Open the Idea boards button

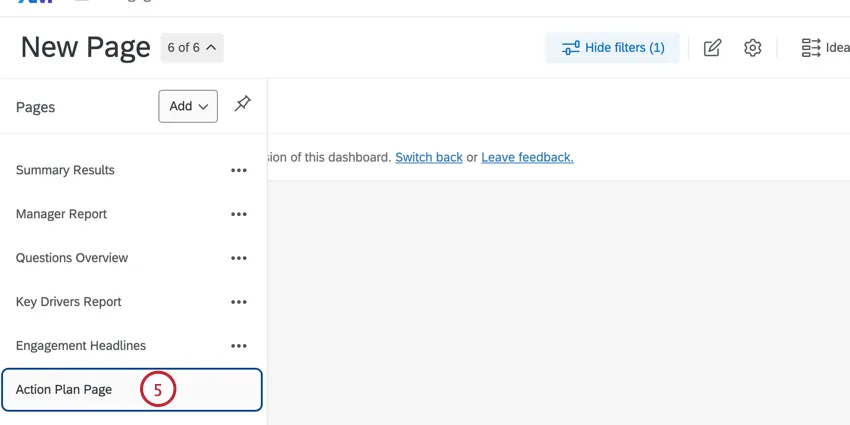pos(825,48)
